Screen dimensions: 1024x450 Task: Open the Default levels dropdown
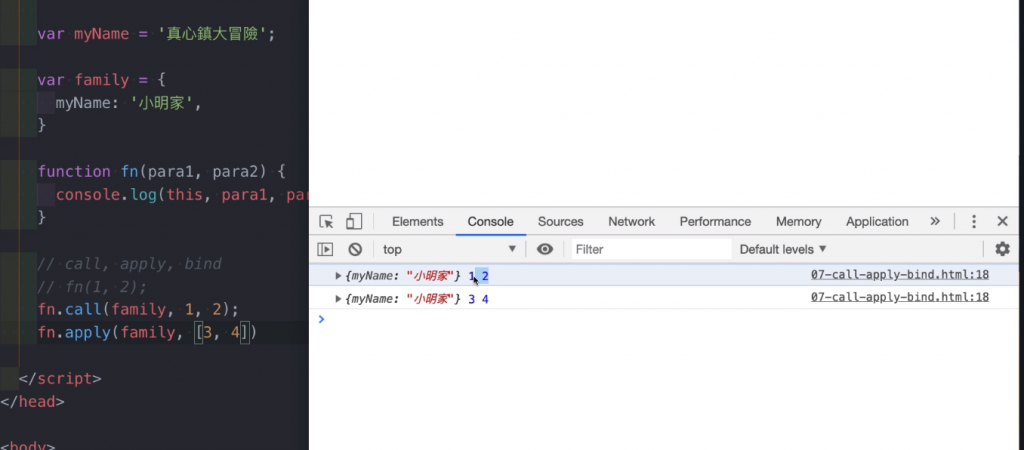click(x=783, y=249)
